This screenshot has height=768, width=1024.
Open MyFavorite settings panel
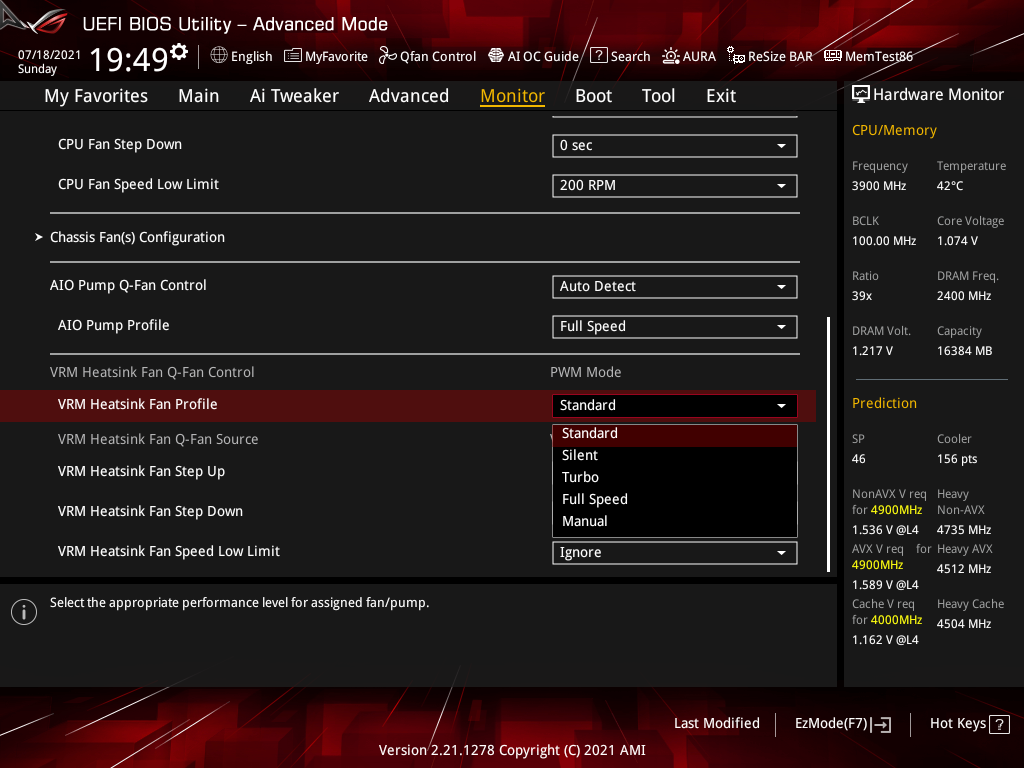point(325,56)
